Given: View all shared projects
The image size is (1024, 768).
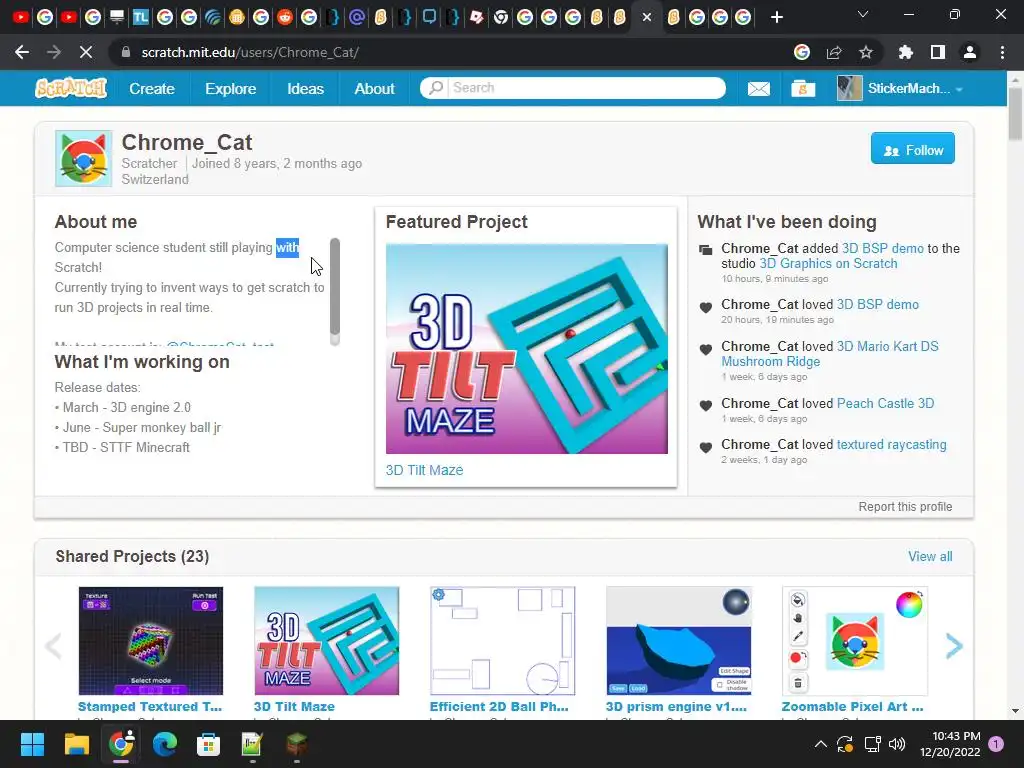Looking at the screenshot, I should (x=930, y=556).
